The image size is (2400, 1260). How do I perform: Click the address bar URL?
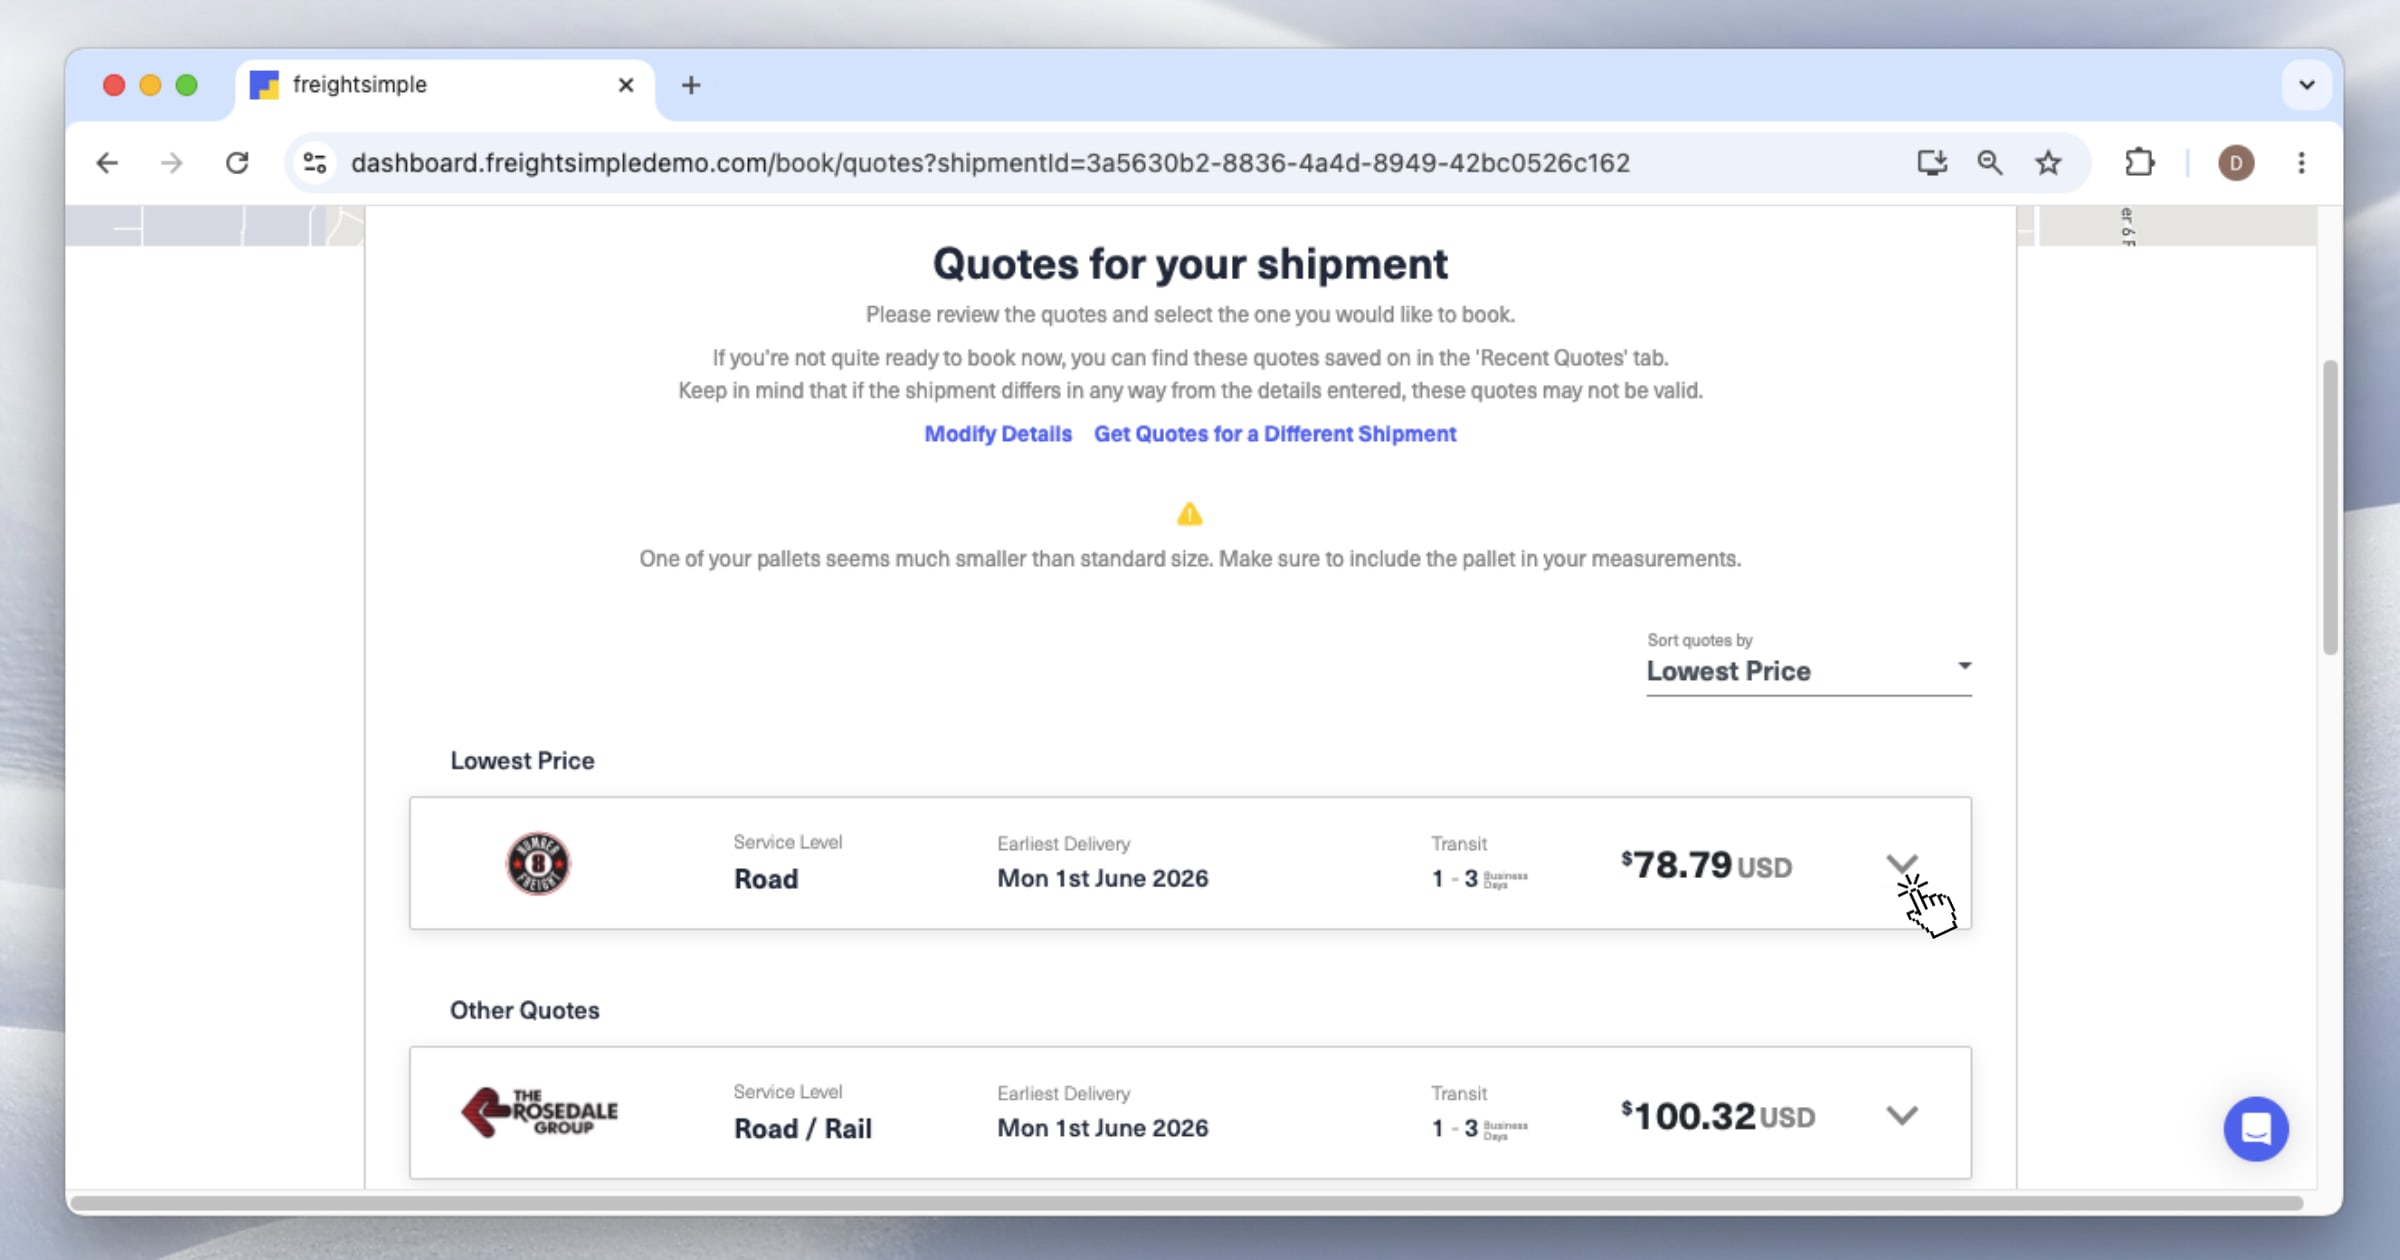pyautogui.click(x=990, y=163)
